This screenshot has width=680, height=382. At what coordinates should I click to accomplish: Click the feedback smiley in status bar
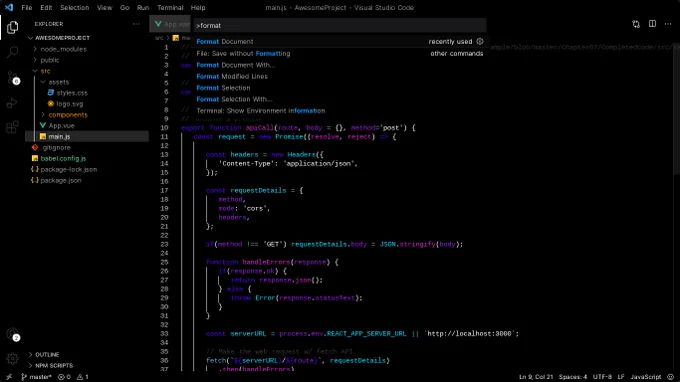point(670,377)
